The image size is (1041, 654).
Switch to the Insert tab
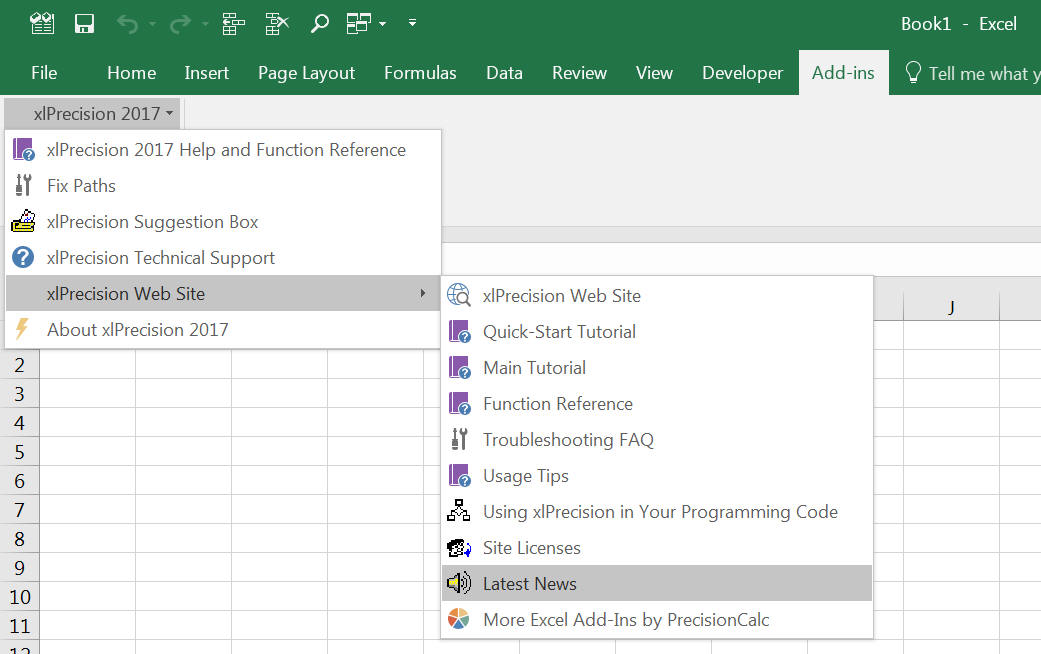206,72
